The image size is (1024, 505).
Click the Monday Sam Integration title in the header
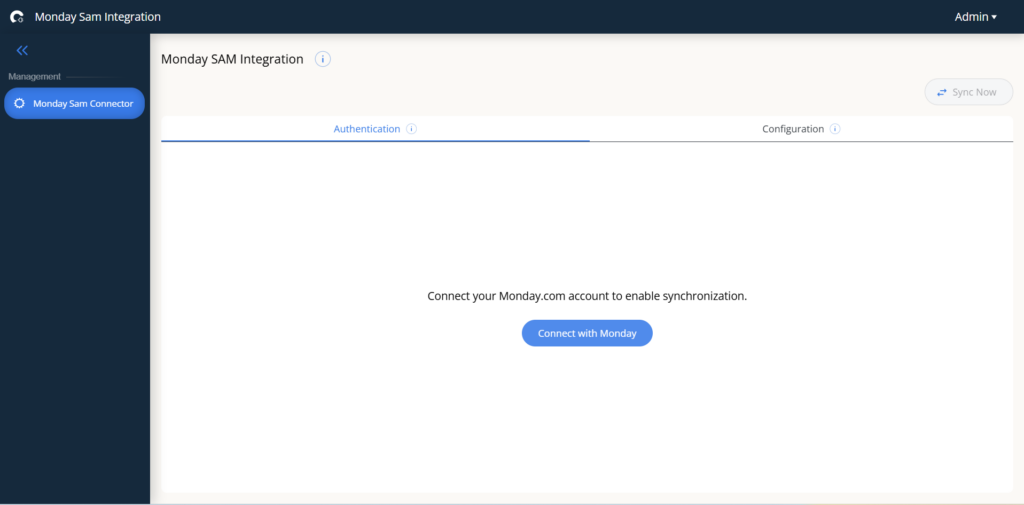pos(97,17)
